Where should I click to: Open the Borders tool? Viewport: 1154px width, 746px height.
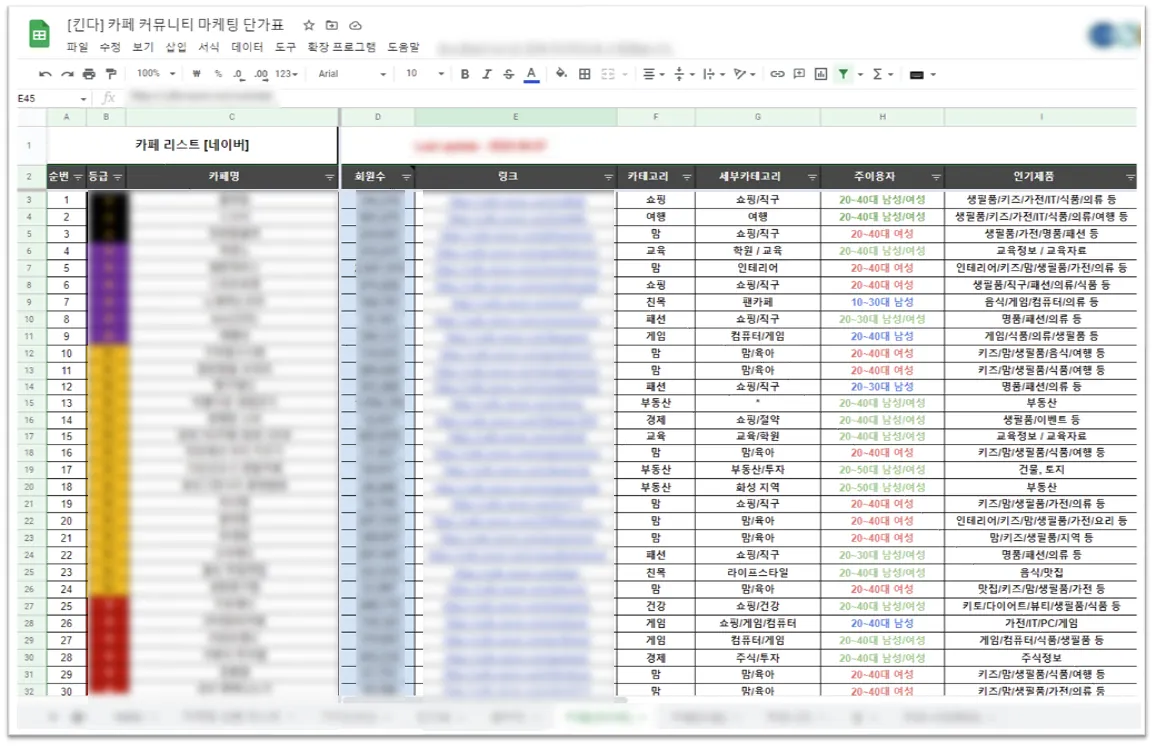pyautogui.click(x=584, y=74)
